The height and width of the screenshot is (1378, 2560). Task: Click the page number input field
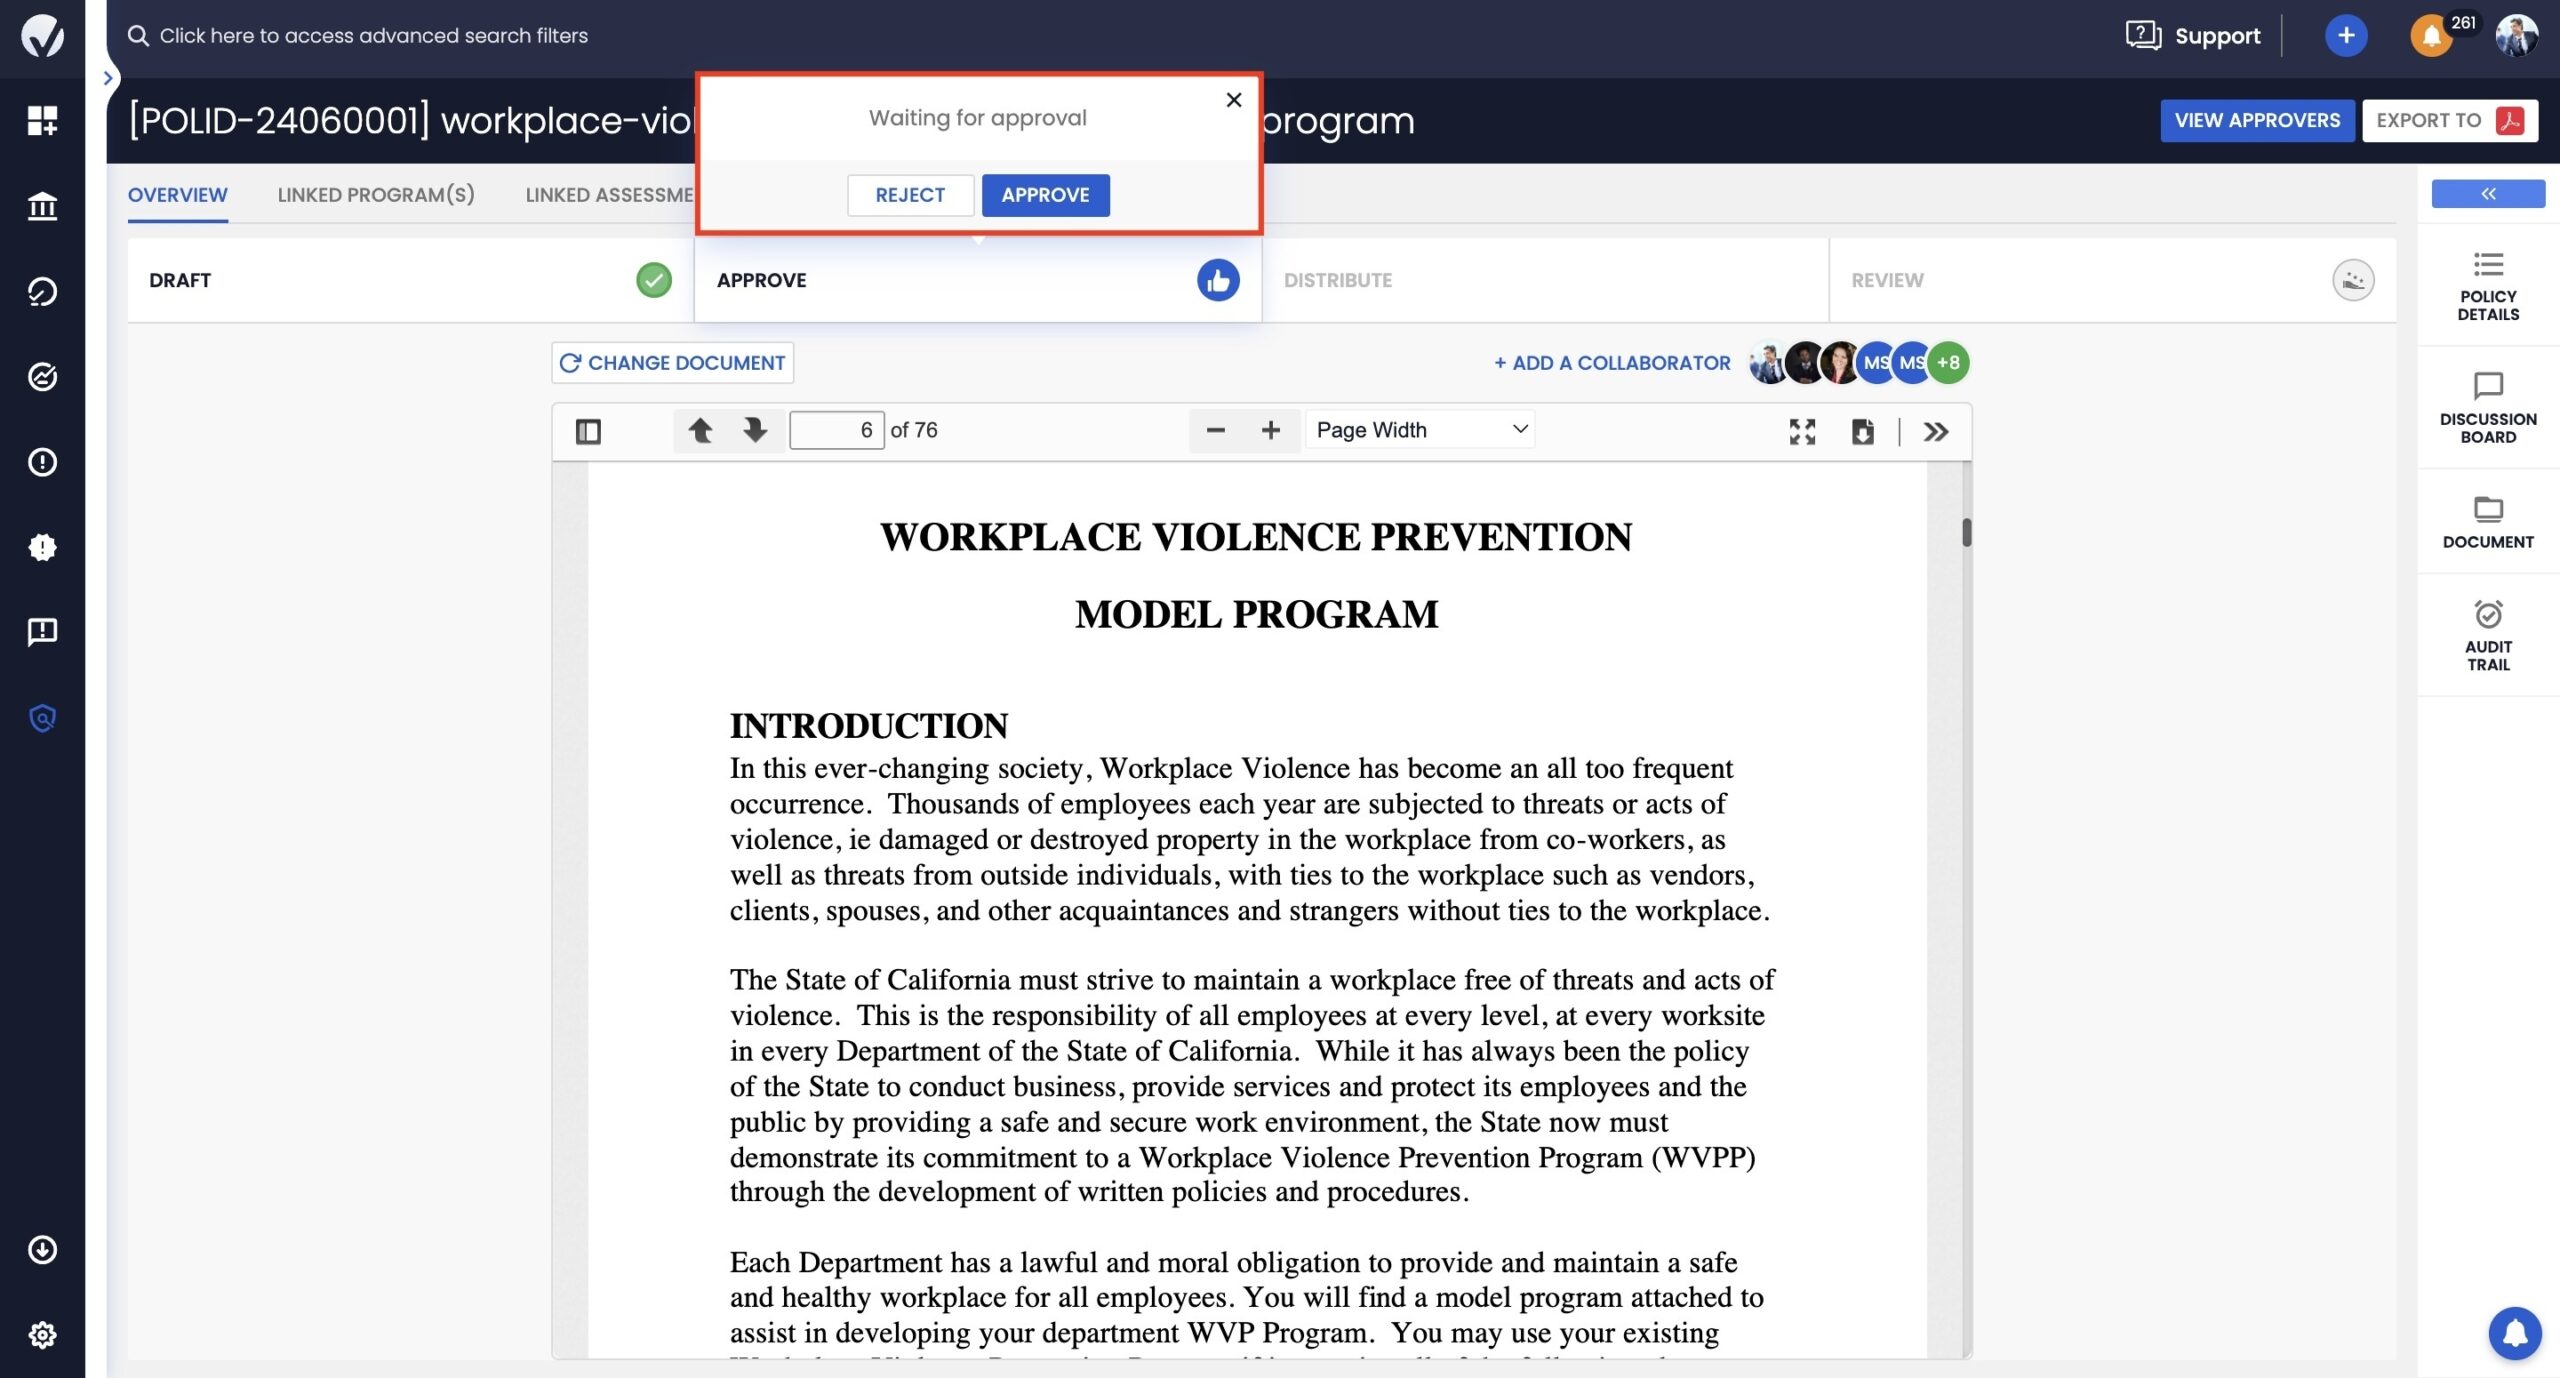[x=836, y=431]
